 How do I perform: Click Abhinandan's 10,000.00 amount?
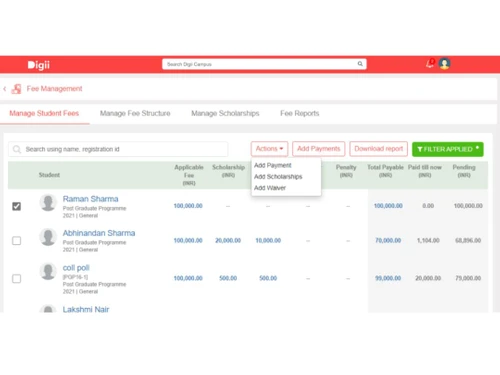click(268, 240)
